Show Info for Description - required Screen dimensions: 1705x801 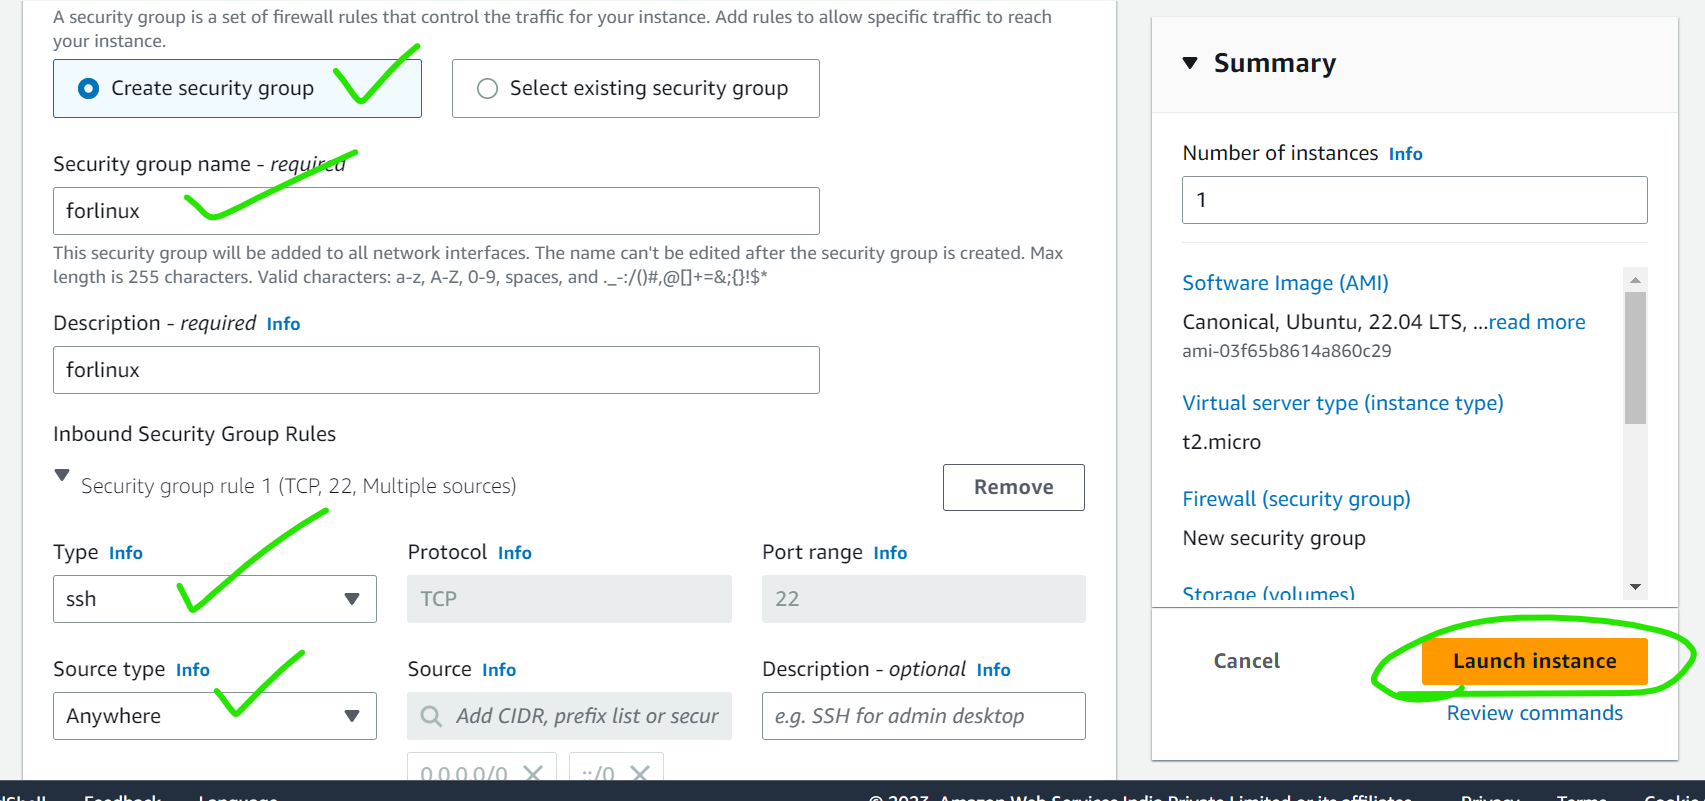pyautogui.click(x=283, y=324)
